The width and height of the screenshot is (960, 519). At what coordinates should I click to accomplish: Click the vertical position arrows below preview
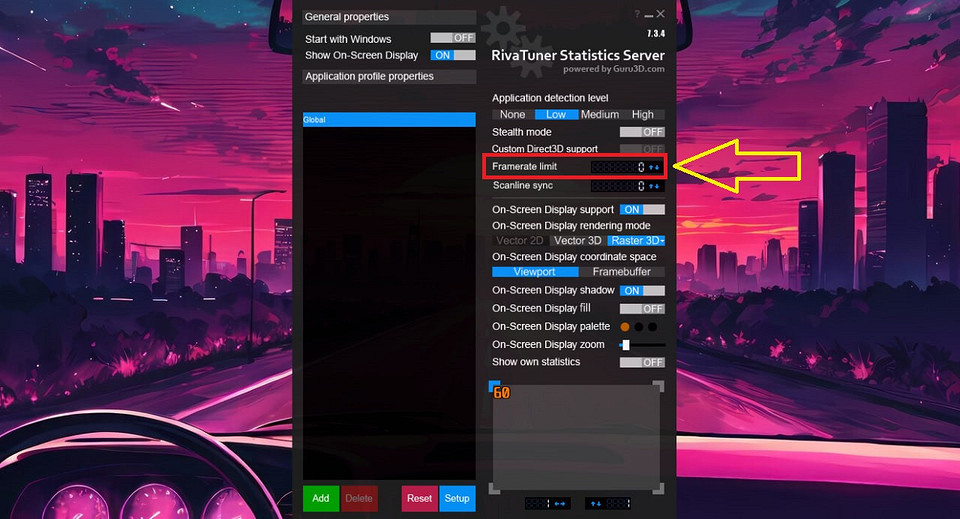tap(596, 503)
